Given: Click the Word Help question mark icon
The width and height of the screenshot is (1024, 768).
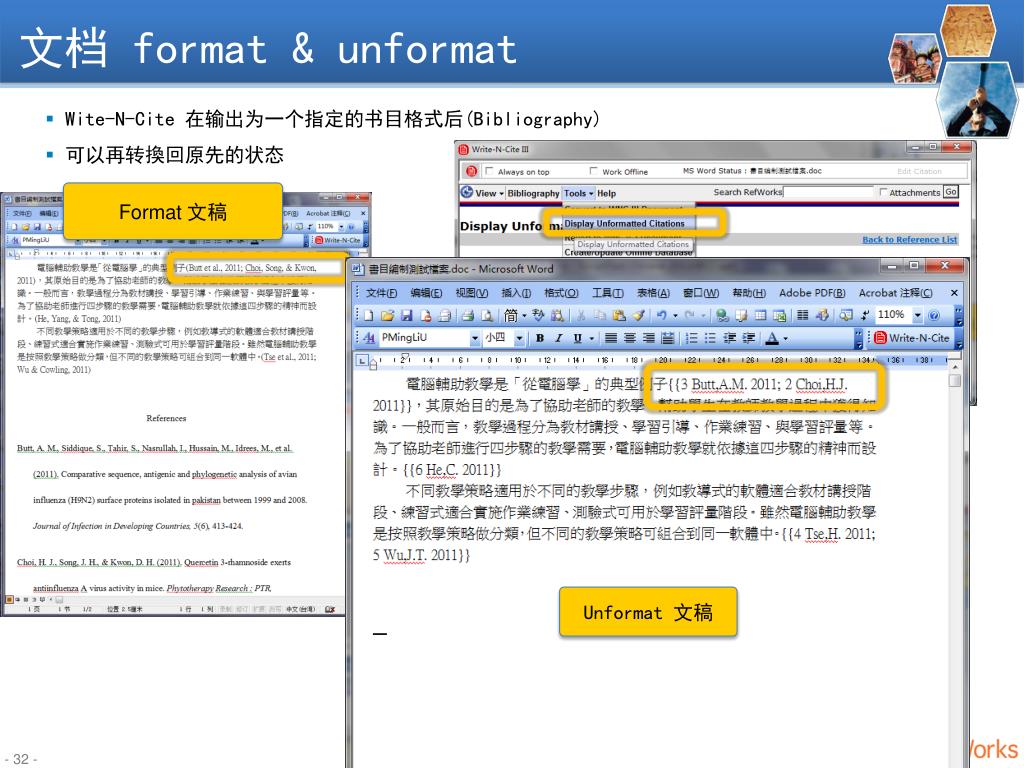Looking at the screenshot, I should click(x=934, y=316).
